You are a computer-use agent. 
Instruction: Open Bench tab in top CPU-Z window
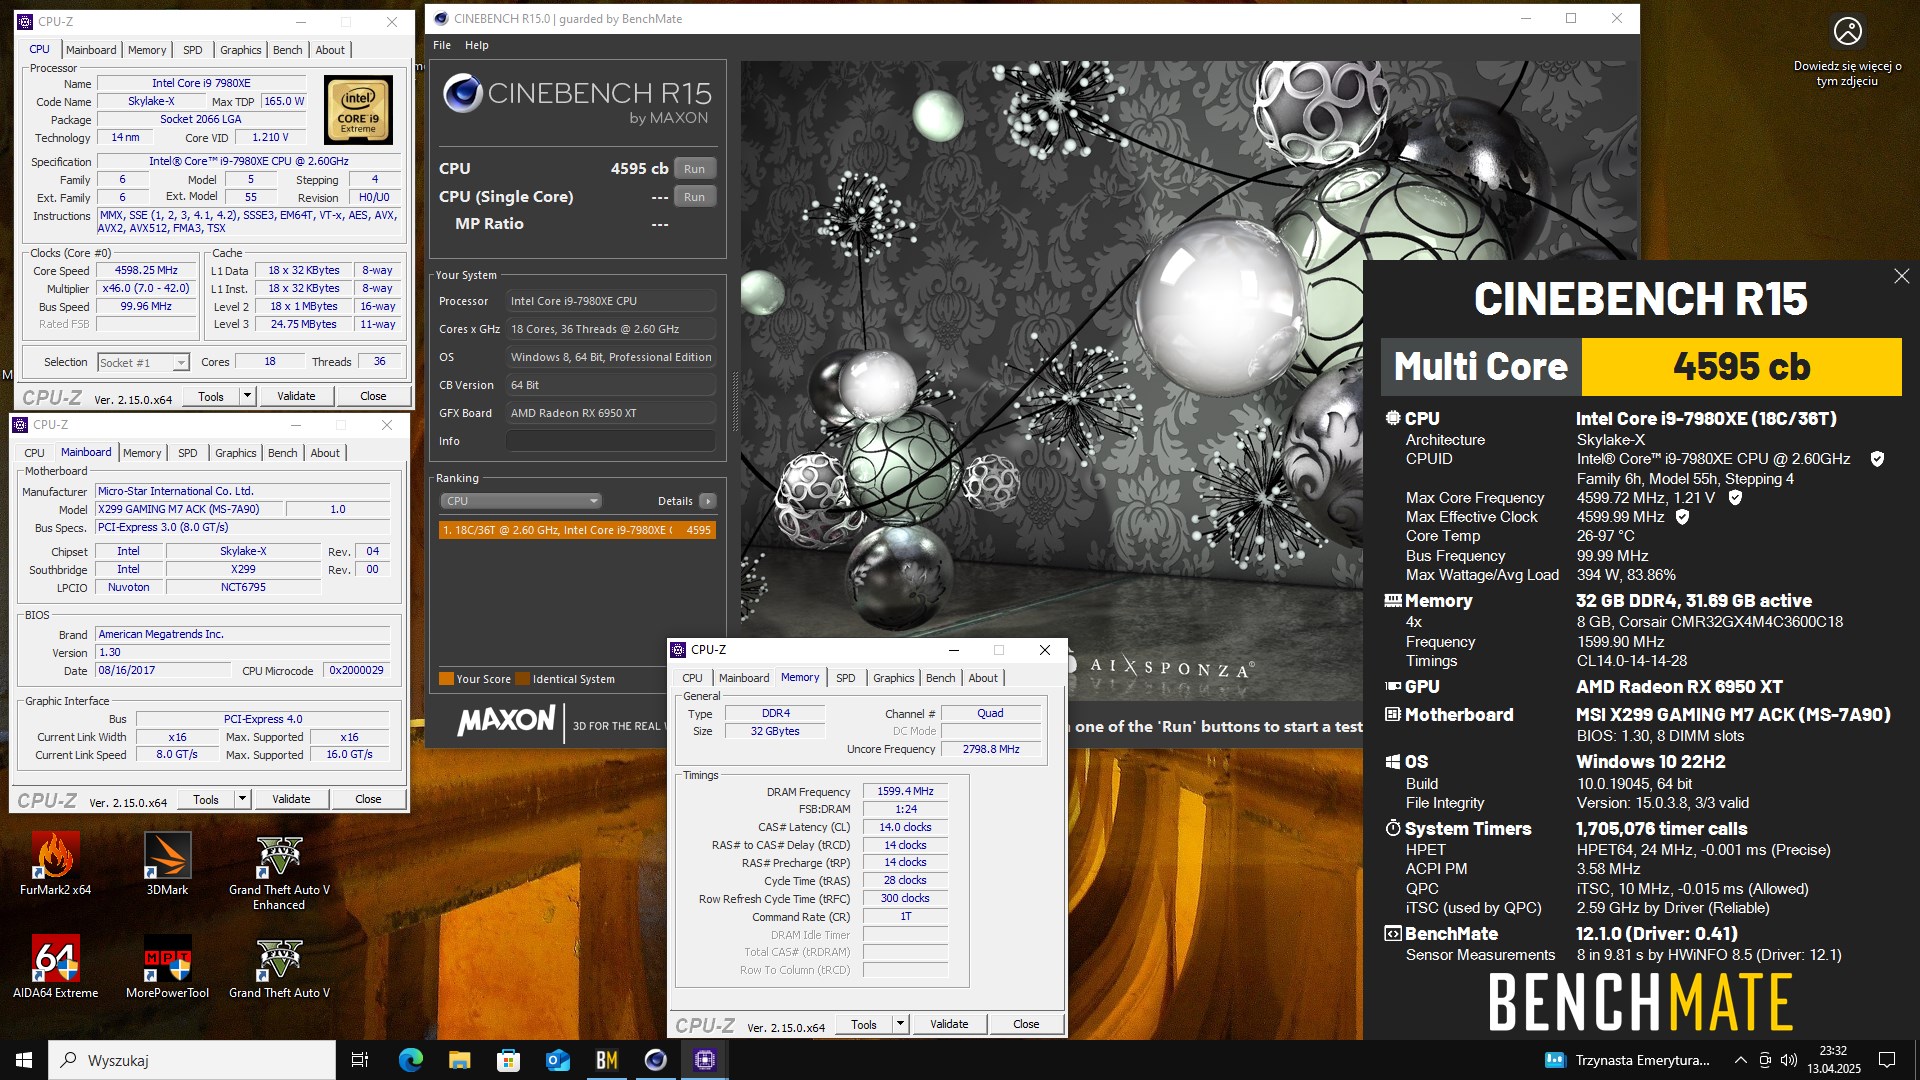tap(288, 50)
